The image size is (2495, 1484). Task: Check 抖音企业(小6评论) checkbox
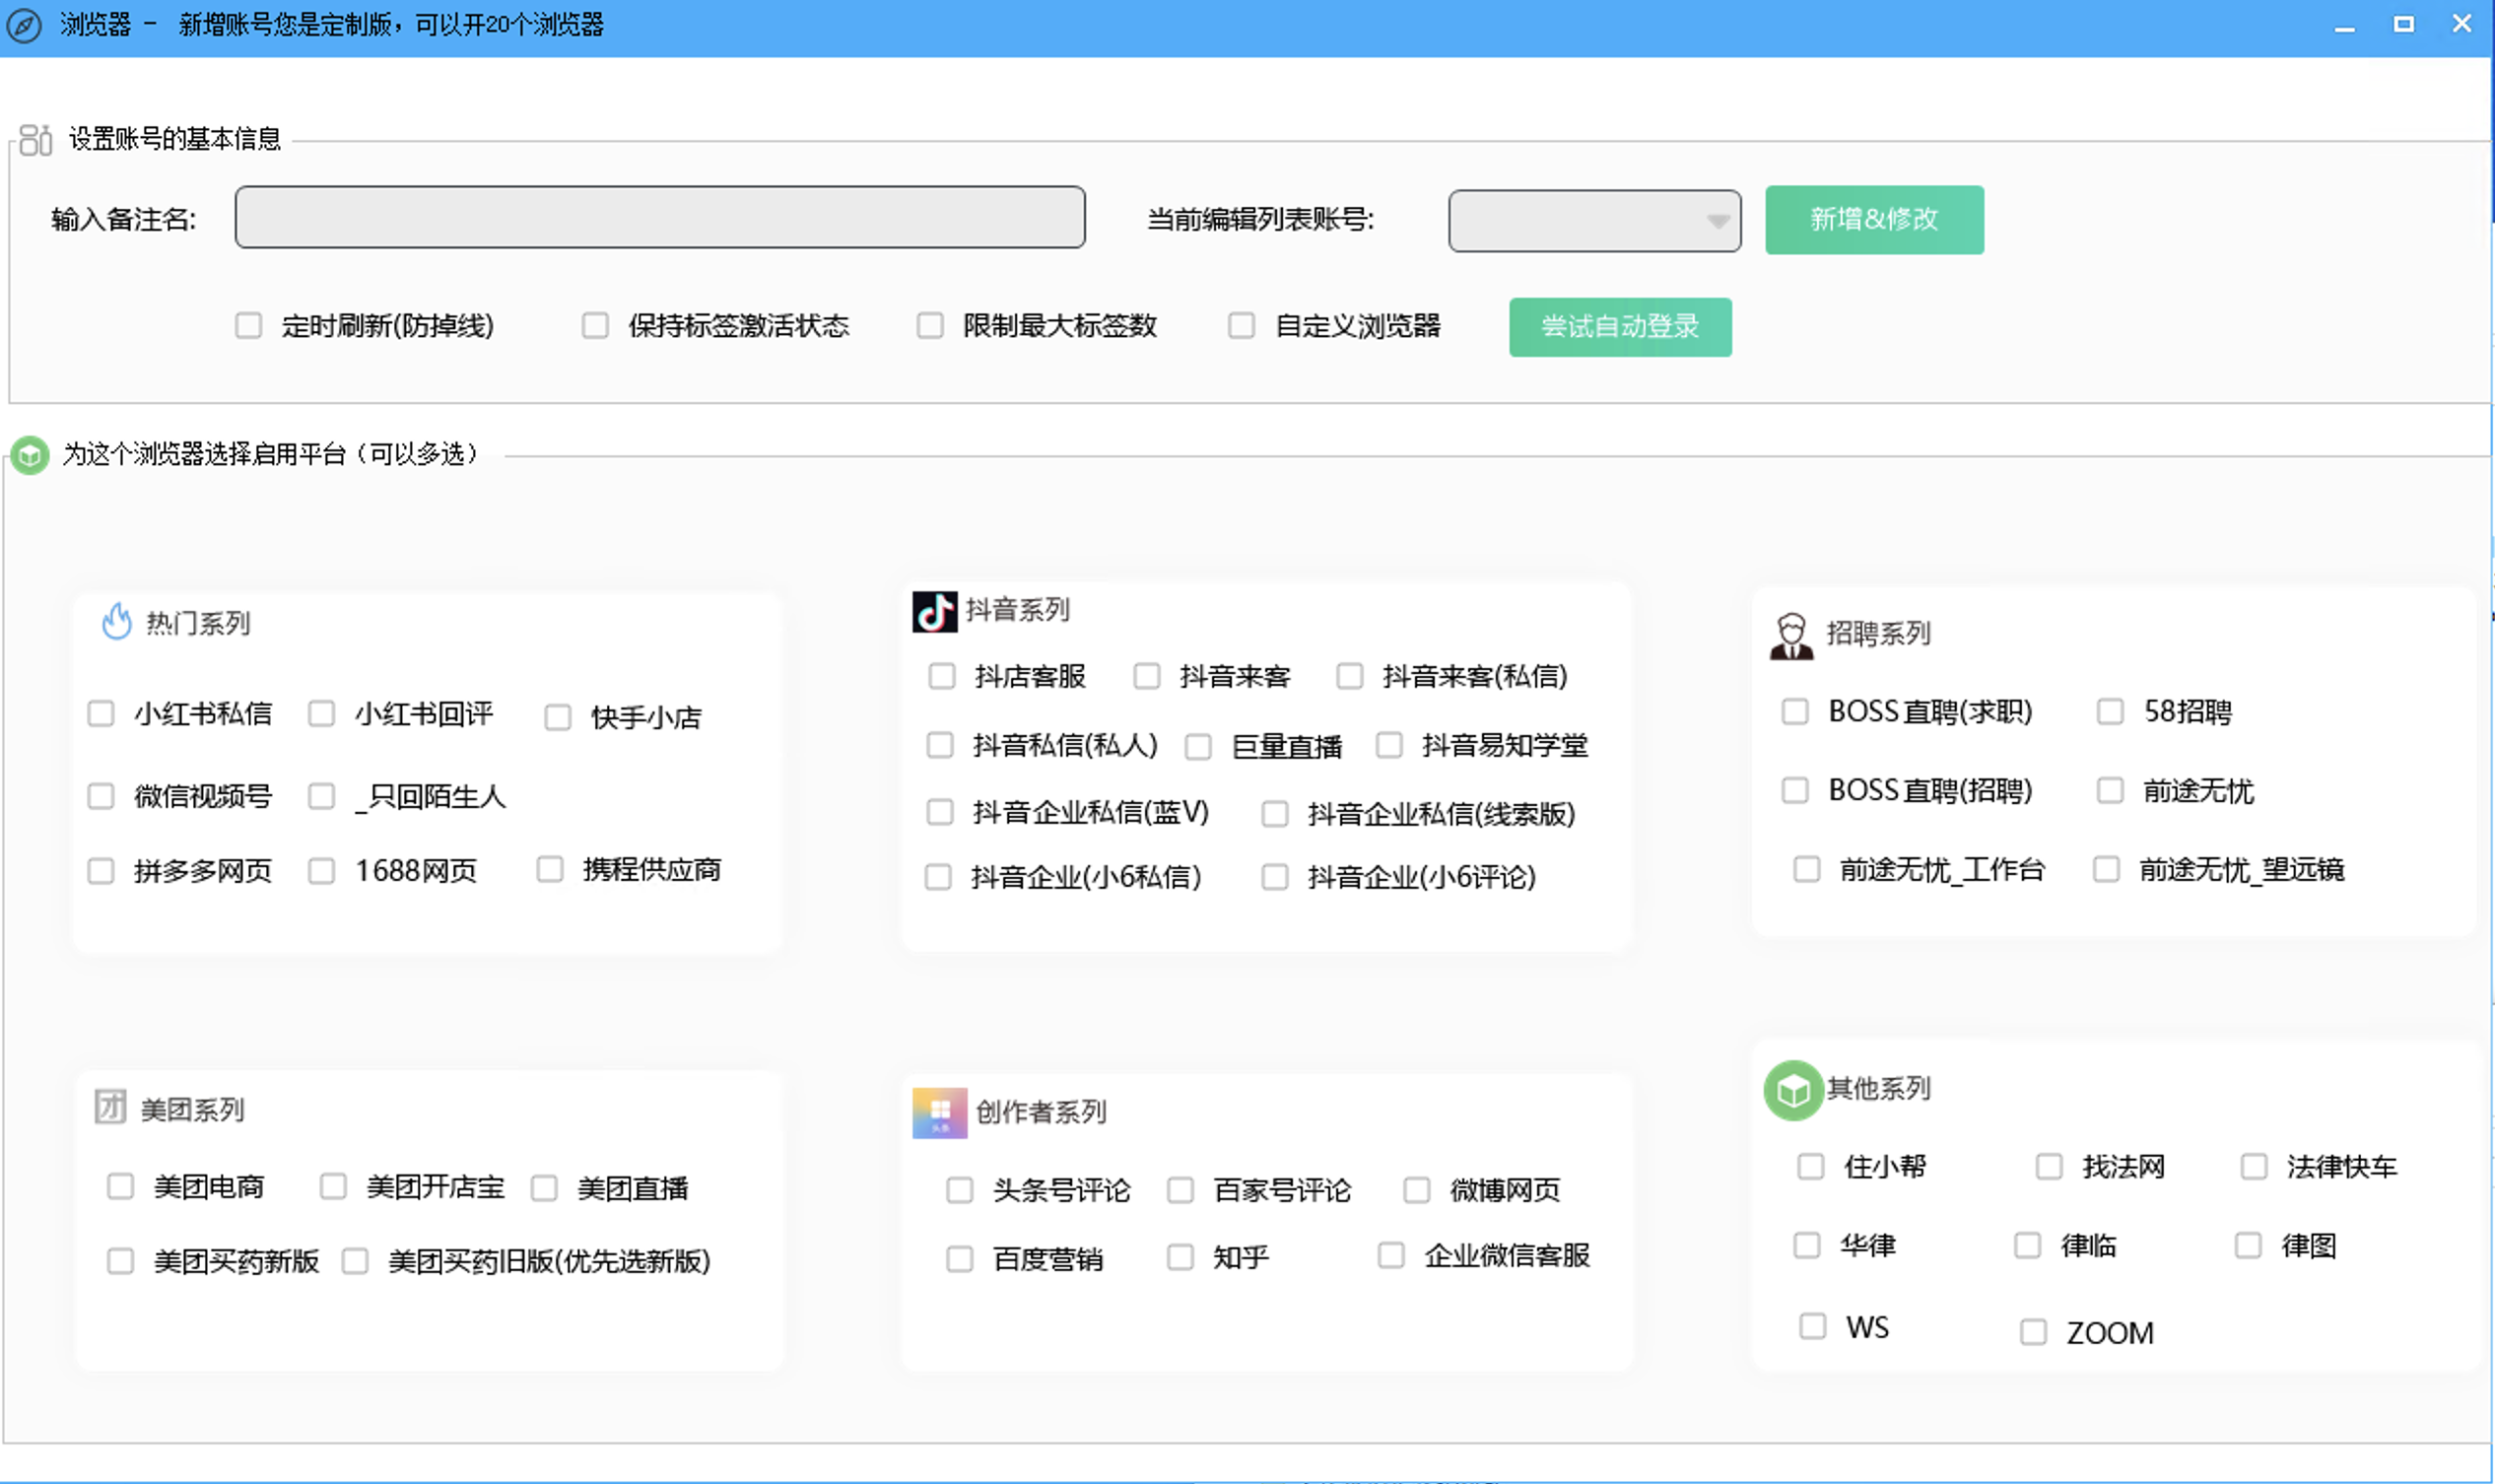(x=1275, y=878)
